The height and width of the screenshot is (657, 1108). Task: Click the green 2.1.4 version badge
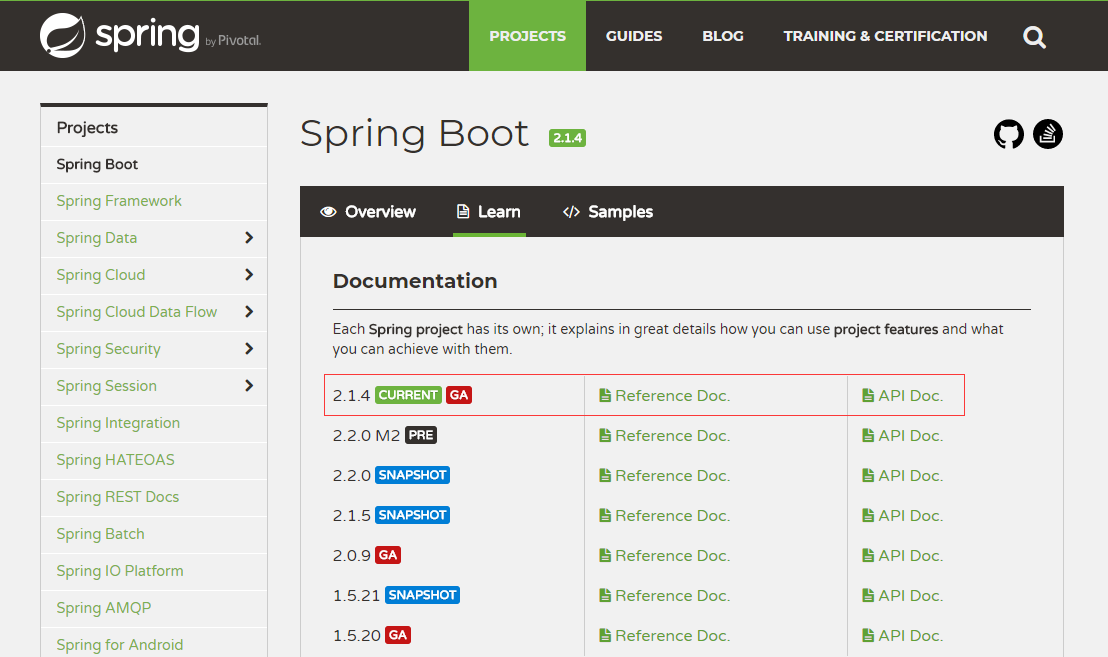pos(567,138)
